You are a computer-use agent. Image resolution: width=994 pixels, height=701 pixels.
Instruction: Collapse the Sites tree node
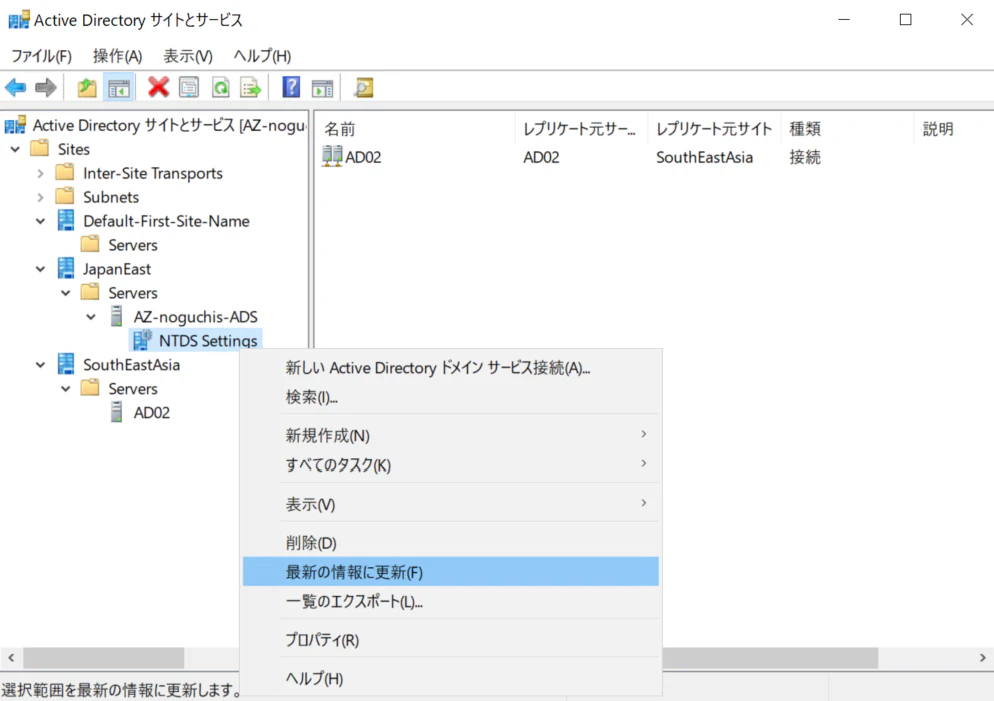pos(15,150)
